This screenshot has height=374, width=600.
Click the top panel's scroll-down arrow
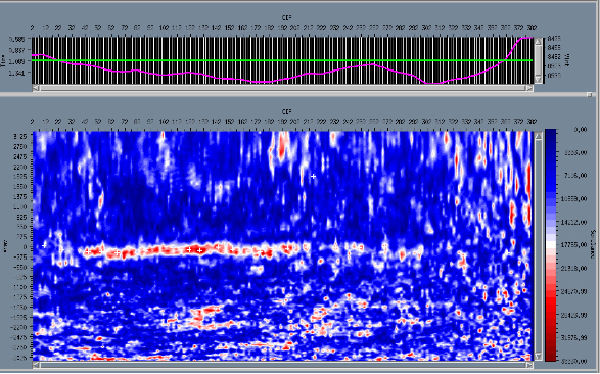tap(538, 80)
